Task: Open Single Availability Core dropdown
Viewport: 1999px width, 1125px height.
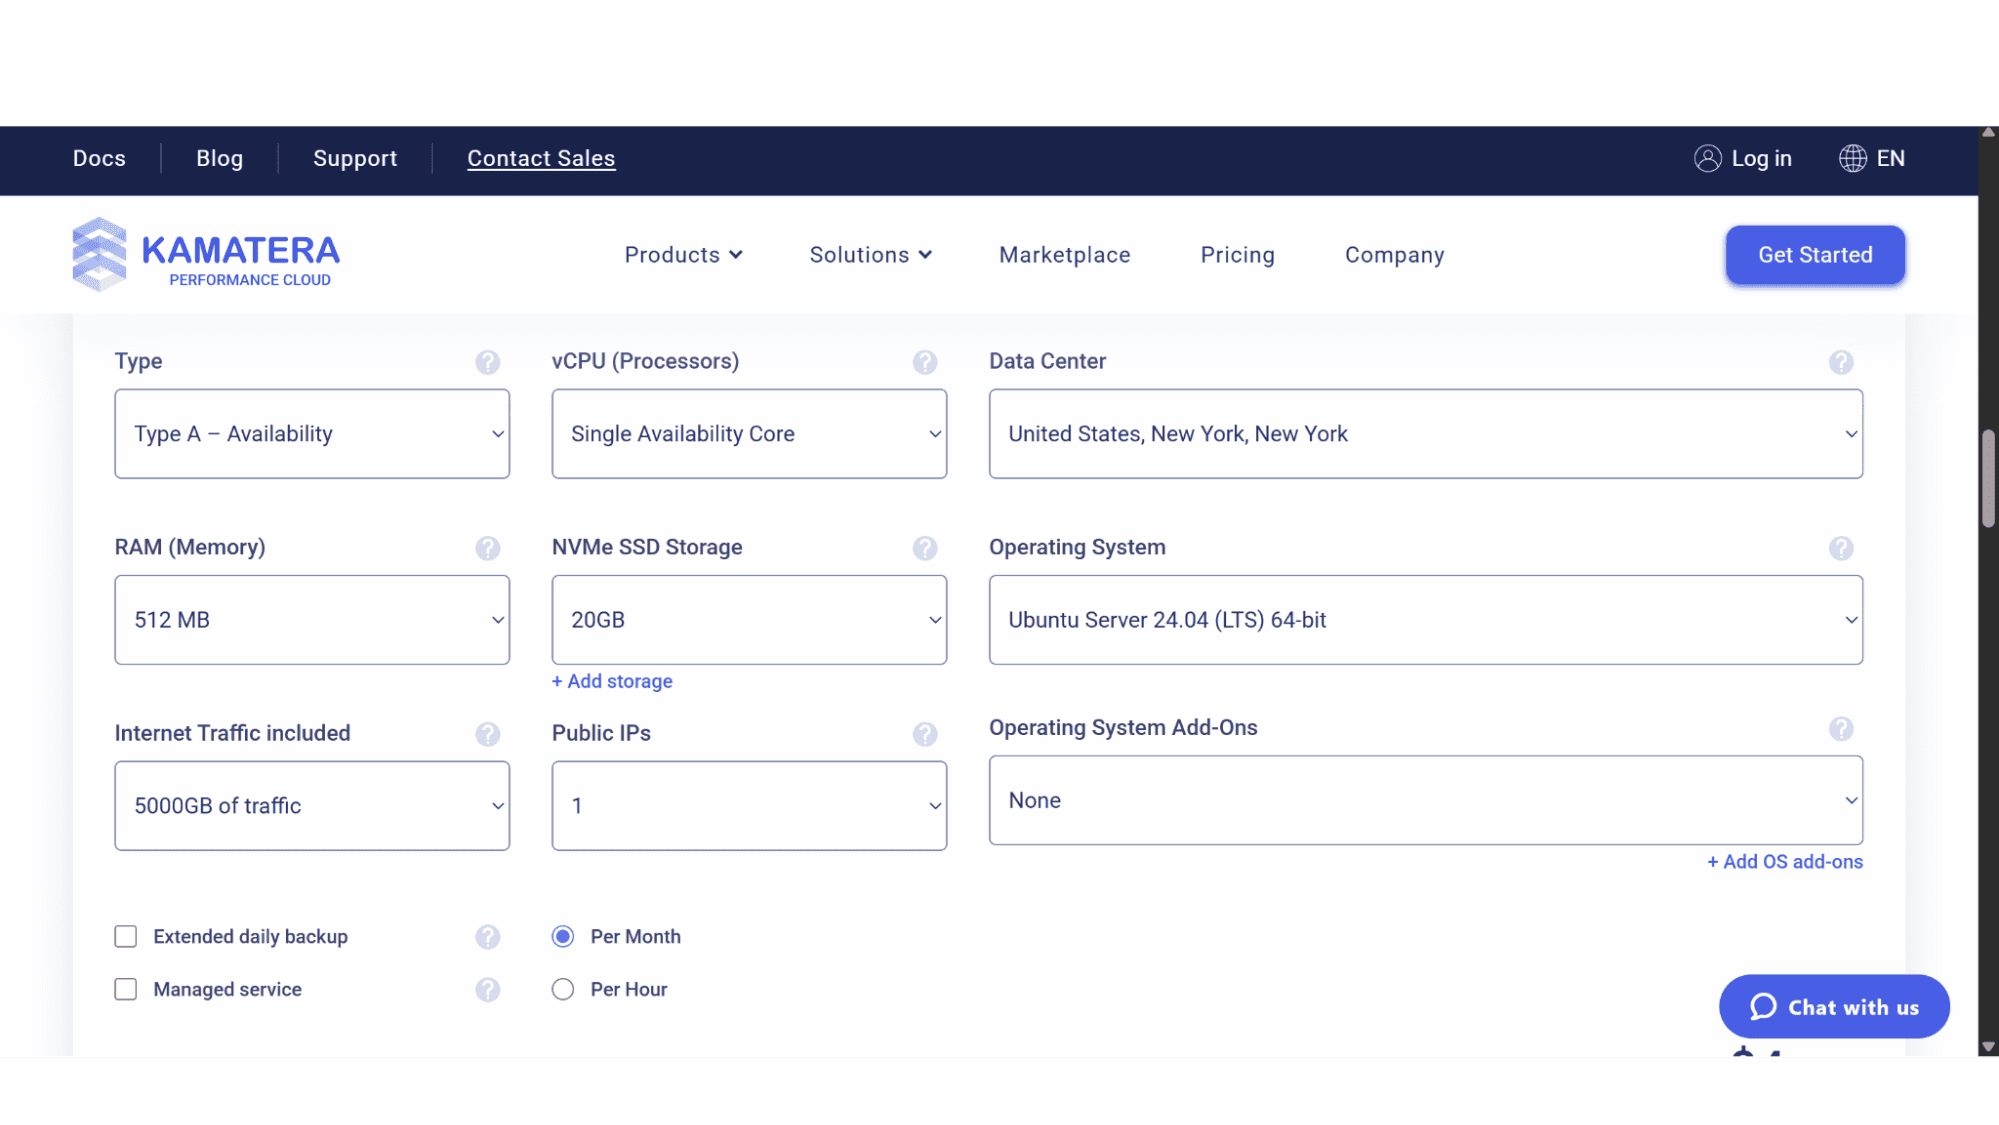Action: pyautogui.click(x=749, y=434)
